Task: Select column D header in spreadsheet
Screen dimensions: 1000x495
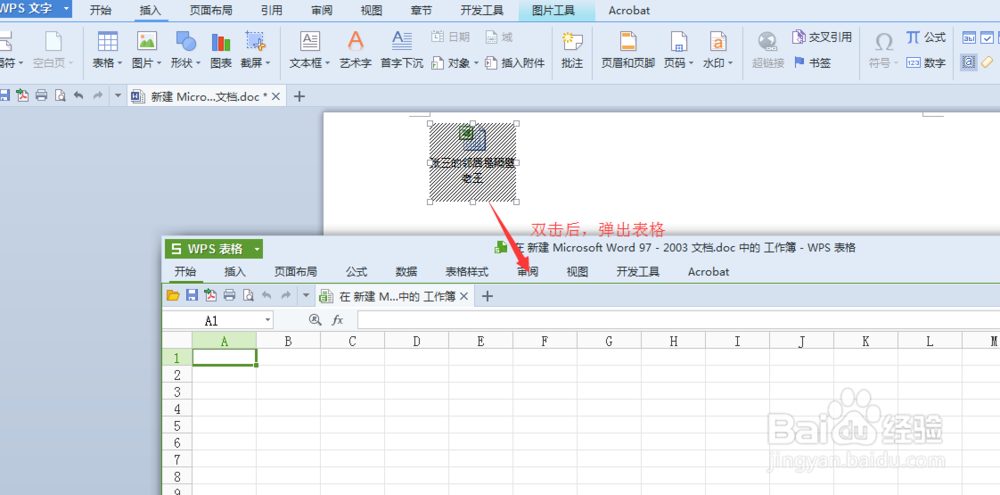Action: pyautogui.click(x=416, y=341)
